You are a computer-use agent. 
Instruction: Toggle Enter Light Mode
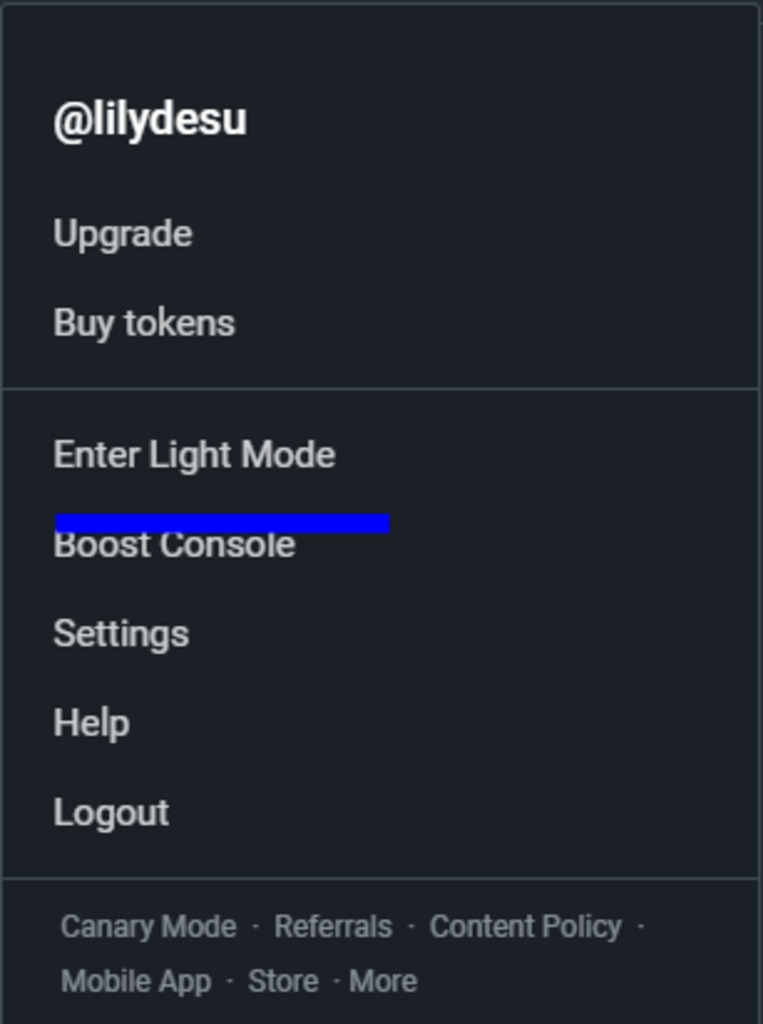194,455
